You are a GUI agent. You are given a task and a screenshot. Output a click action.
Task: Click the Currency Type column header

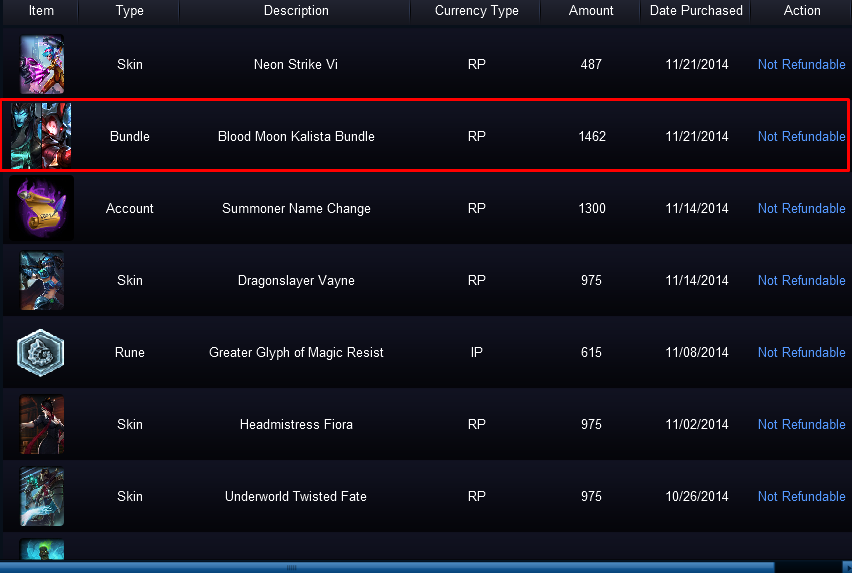click(x=477, y=10)
